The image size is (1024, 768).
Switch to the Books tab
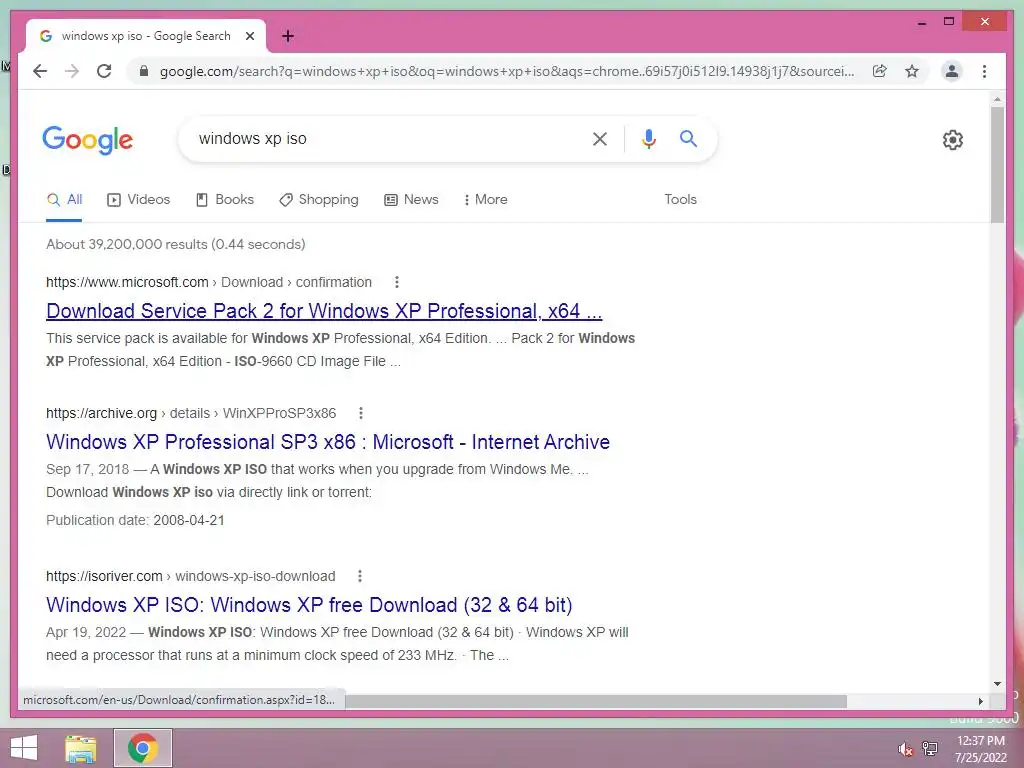(x=225, y=200)
